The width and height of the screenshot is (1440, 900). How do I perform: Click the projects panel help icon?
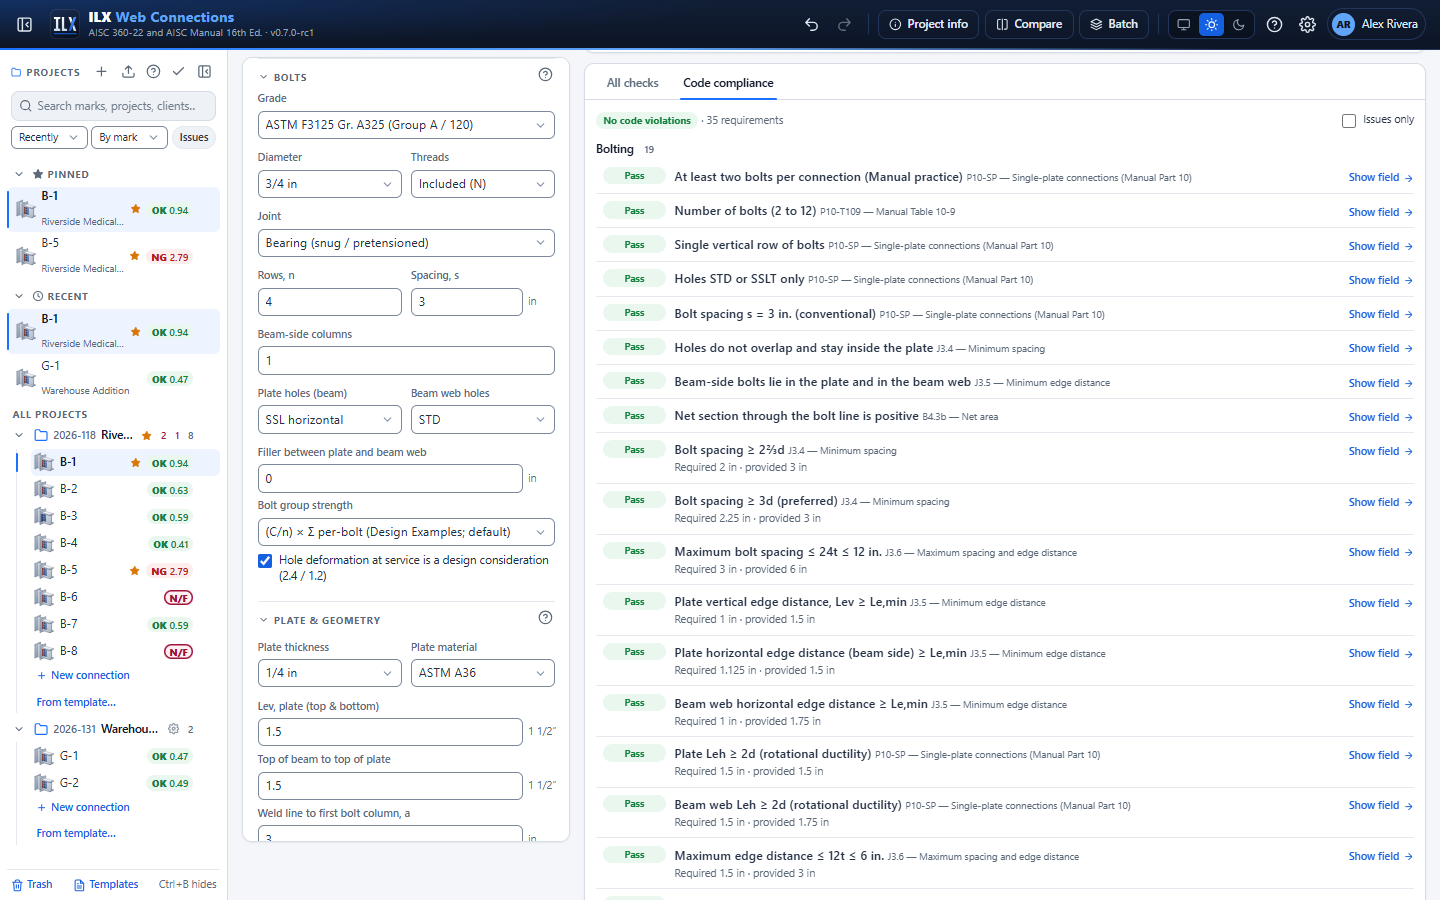[x=153, y=72]
